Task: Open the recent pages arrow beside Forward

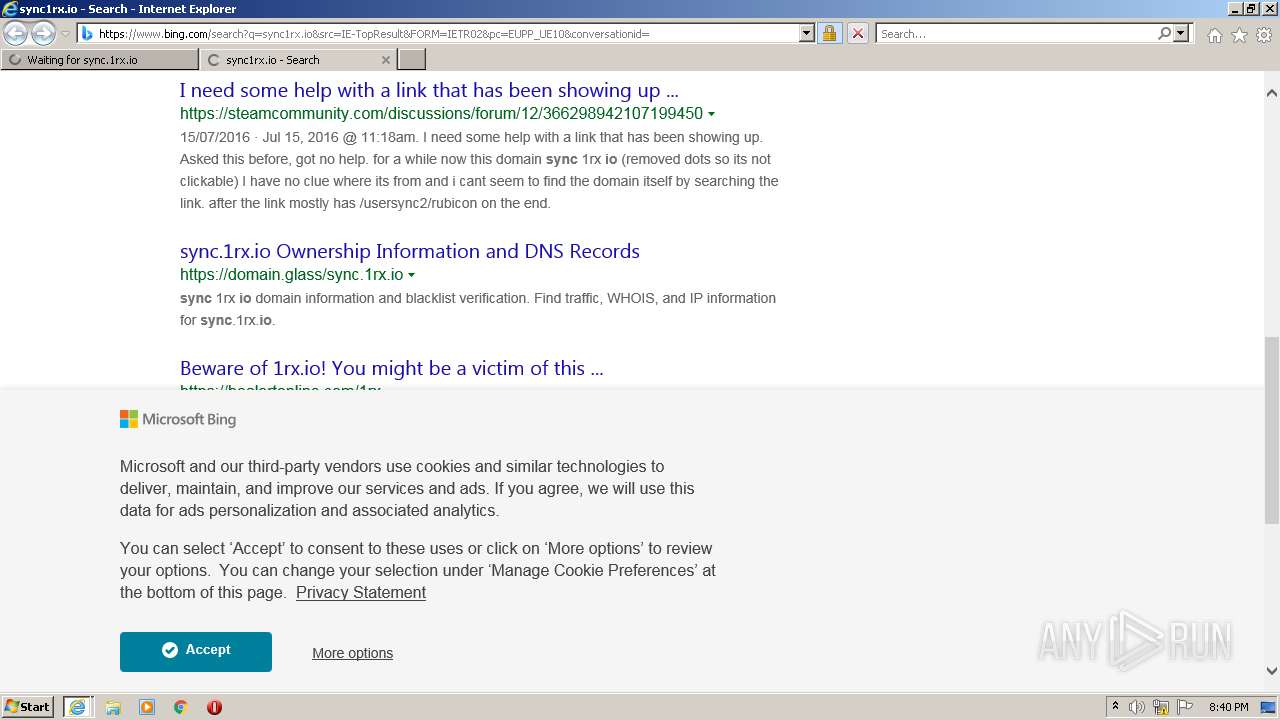Action: (65, 34)
